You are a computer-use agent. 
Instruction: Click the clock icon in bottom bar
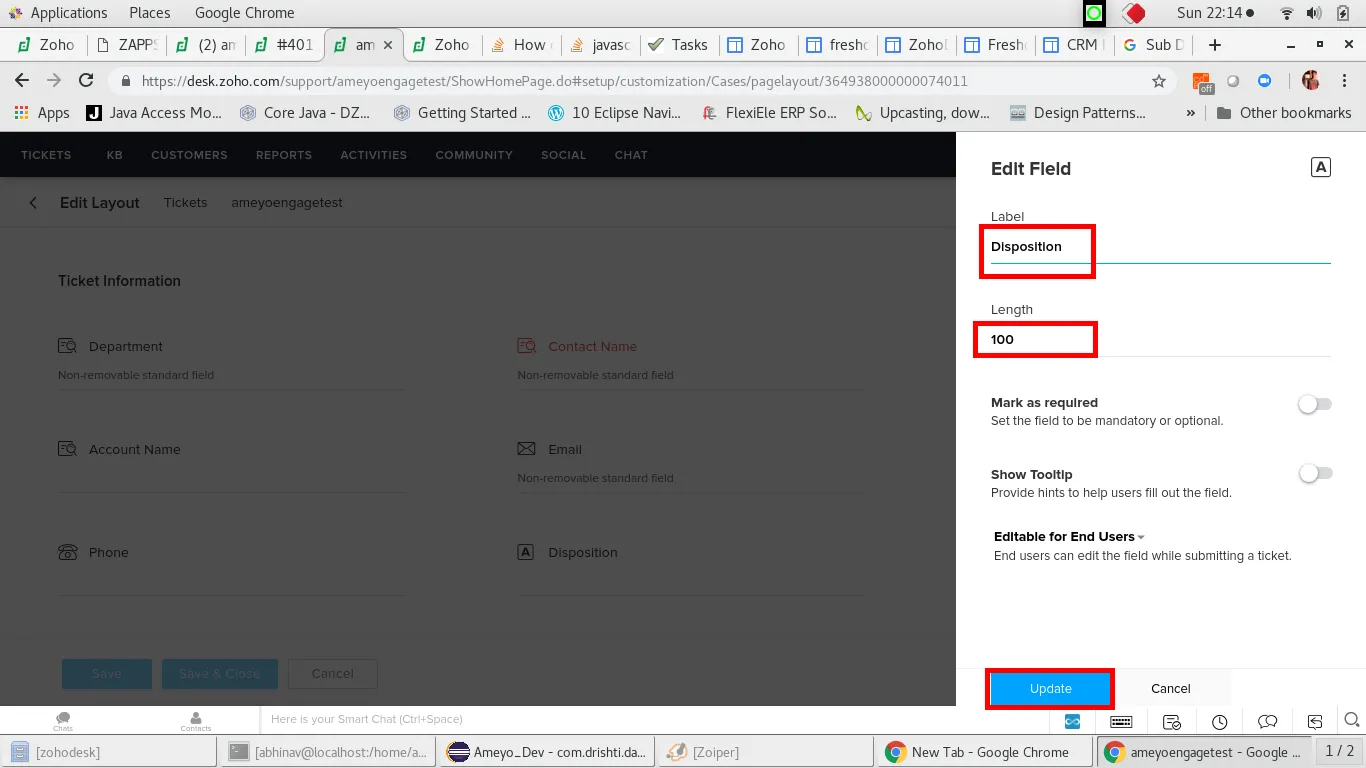[1219, 721]
